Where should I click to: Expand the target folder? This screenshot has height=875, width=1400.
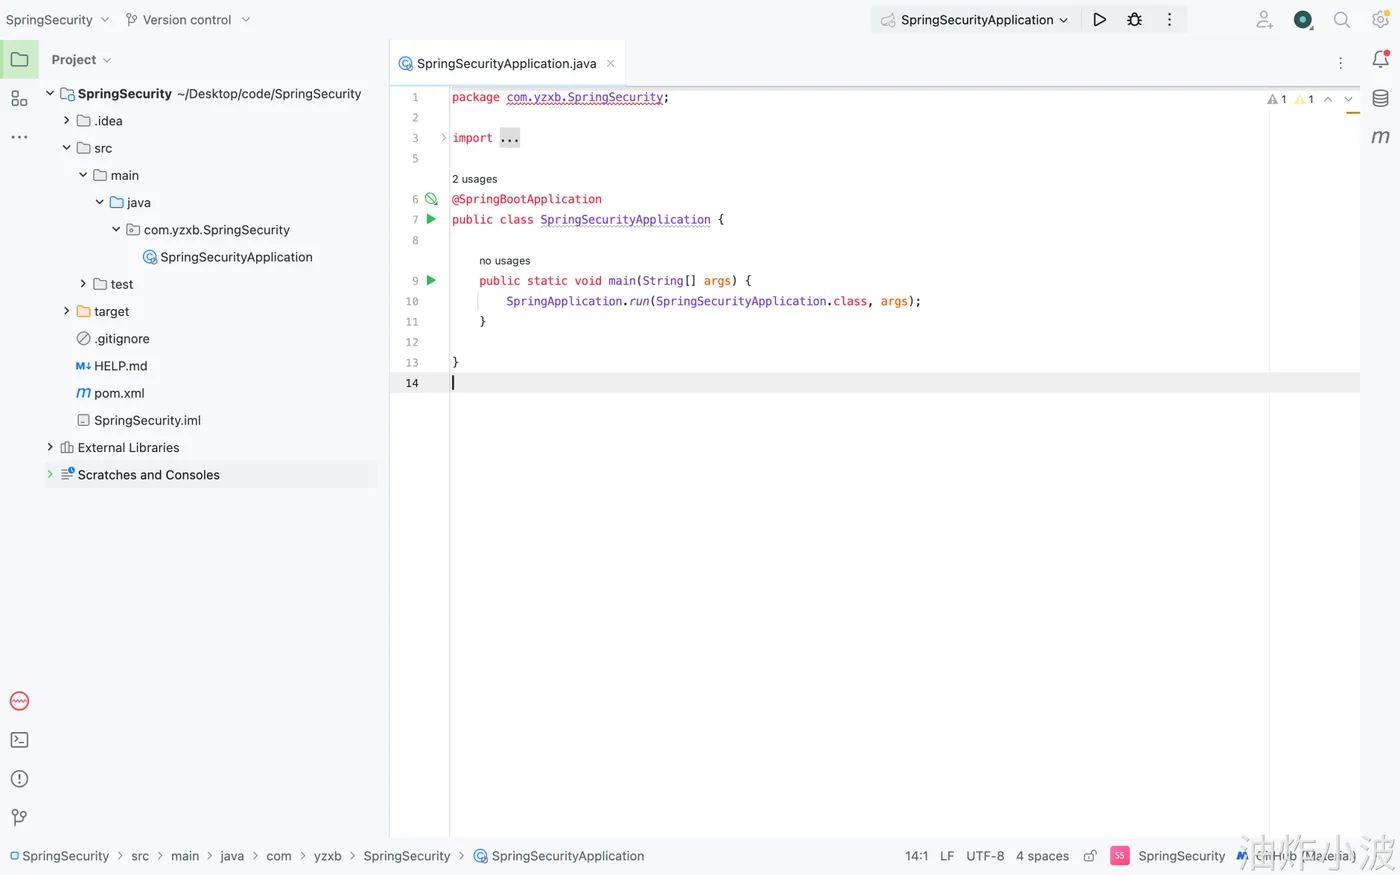pos(67,311)
